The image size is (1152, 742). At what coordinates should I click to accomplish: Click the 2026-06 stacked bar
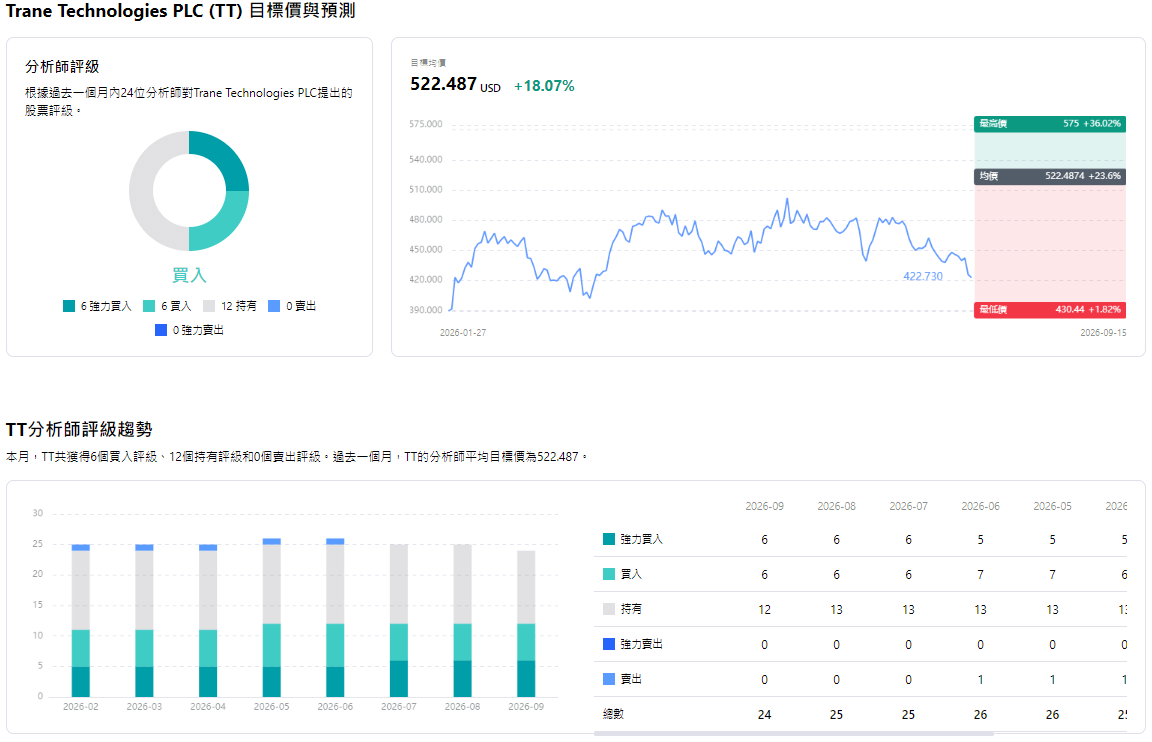click(335, 618)
